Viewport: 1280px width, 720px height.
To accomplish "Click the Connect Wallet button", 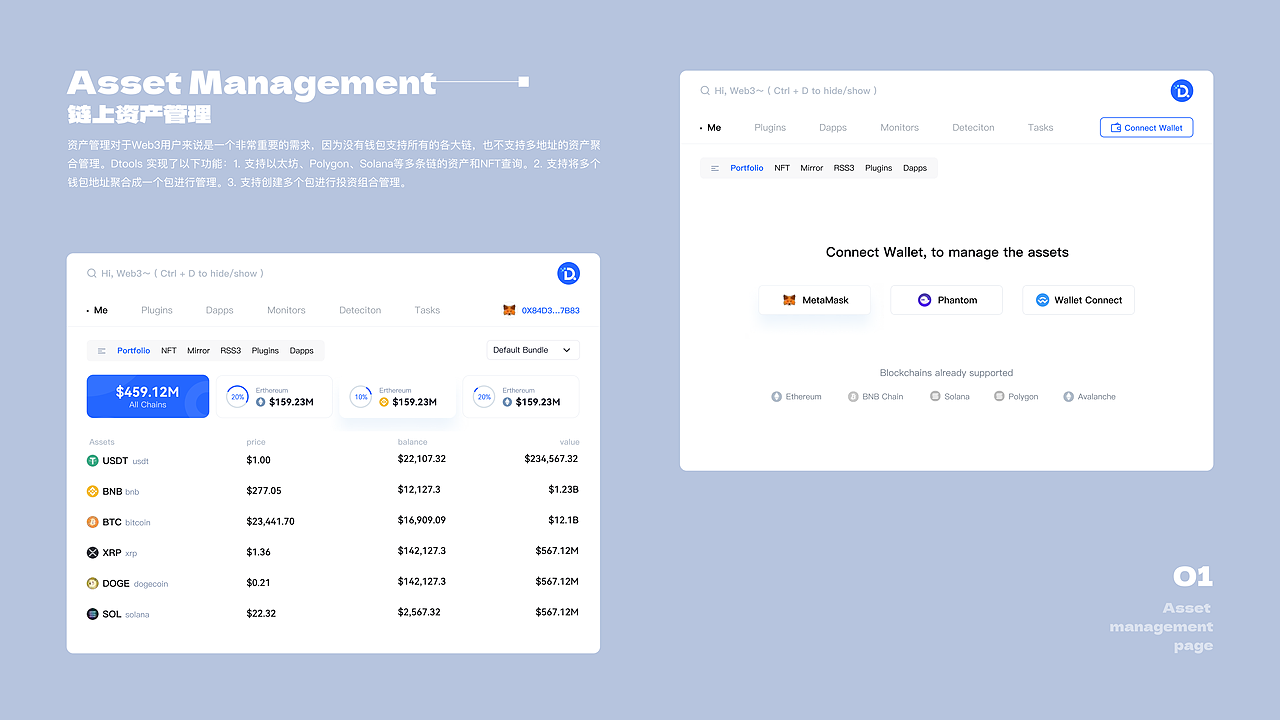I will (x=1147, y=128).
